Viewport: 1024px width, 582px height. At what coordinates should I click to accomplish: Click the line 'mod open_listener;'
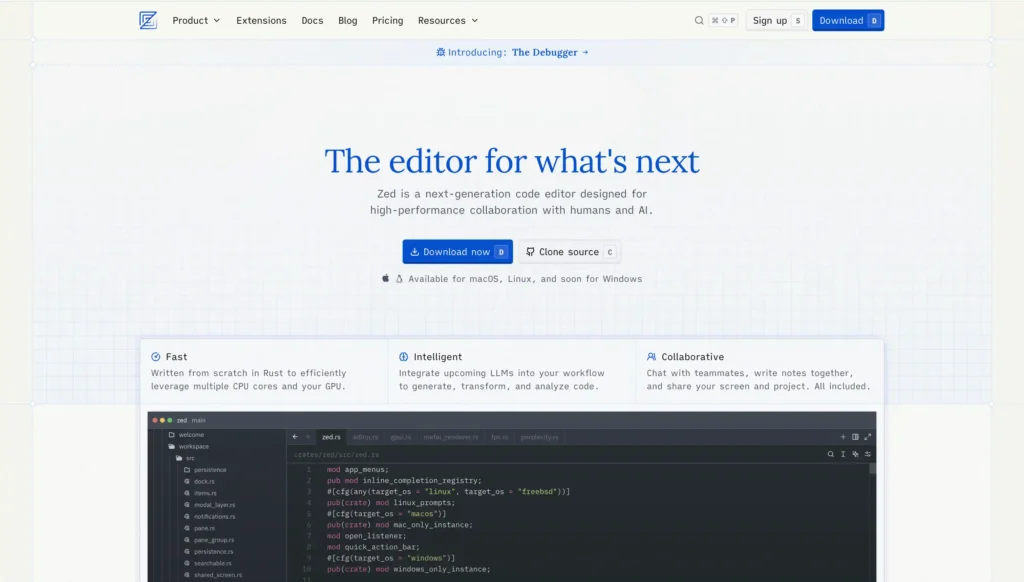tap(366, 536)
